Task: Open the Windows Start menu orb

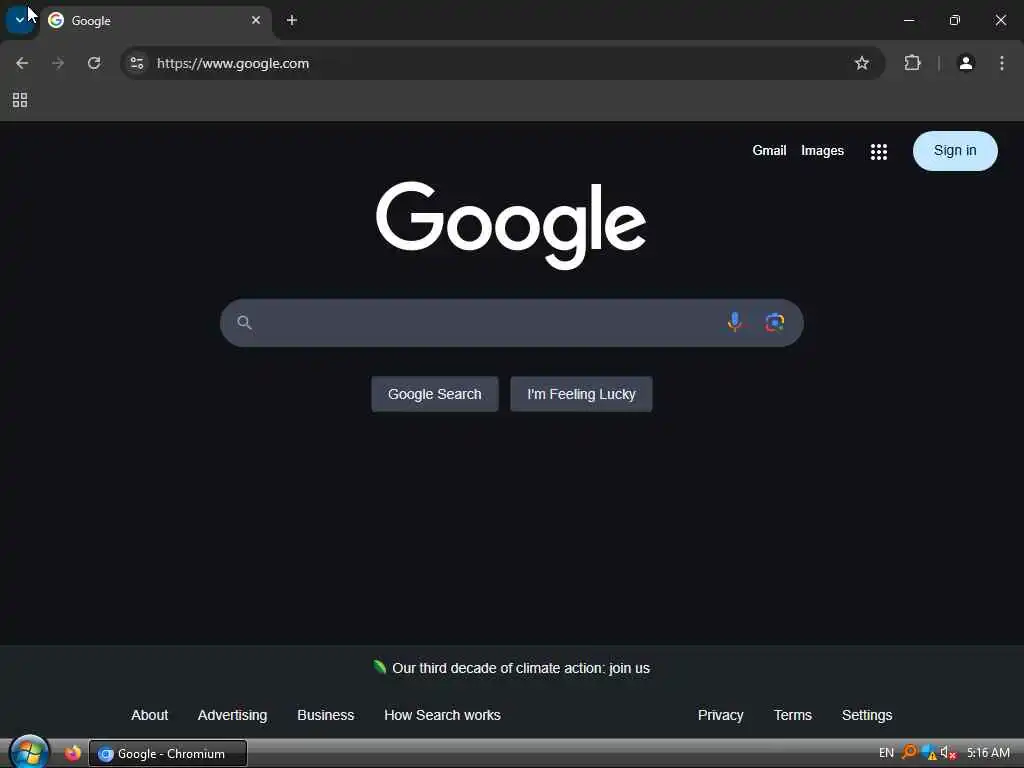Action: (x=29, y=752)
